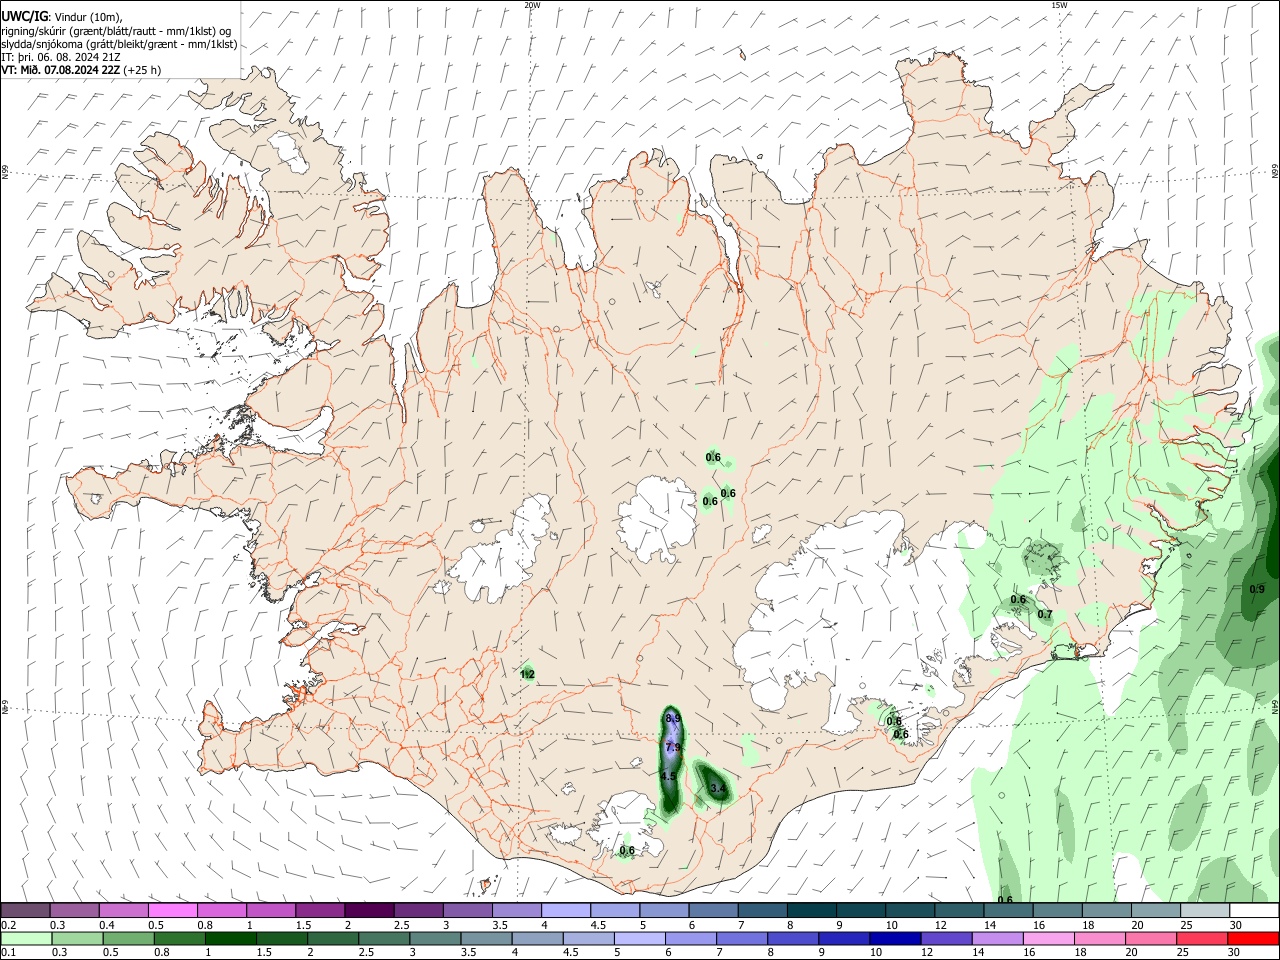Click the 0.9 value off the east coast

click(x=1258, y=589)
